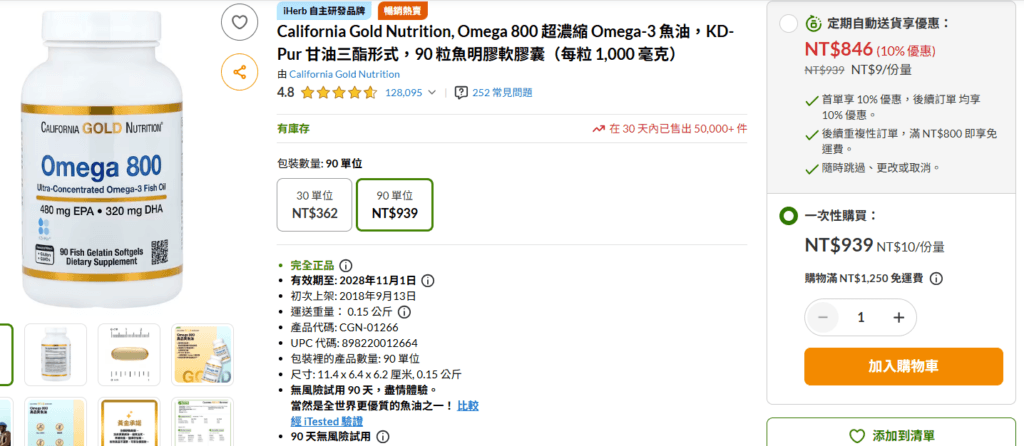Expand the 128,095 reviews dropdown arrow

[x=432, y=93]
